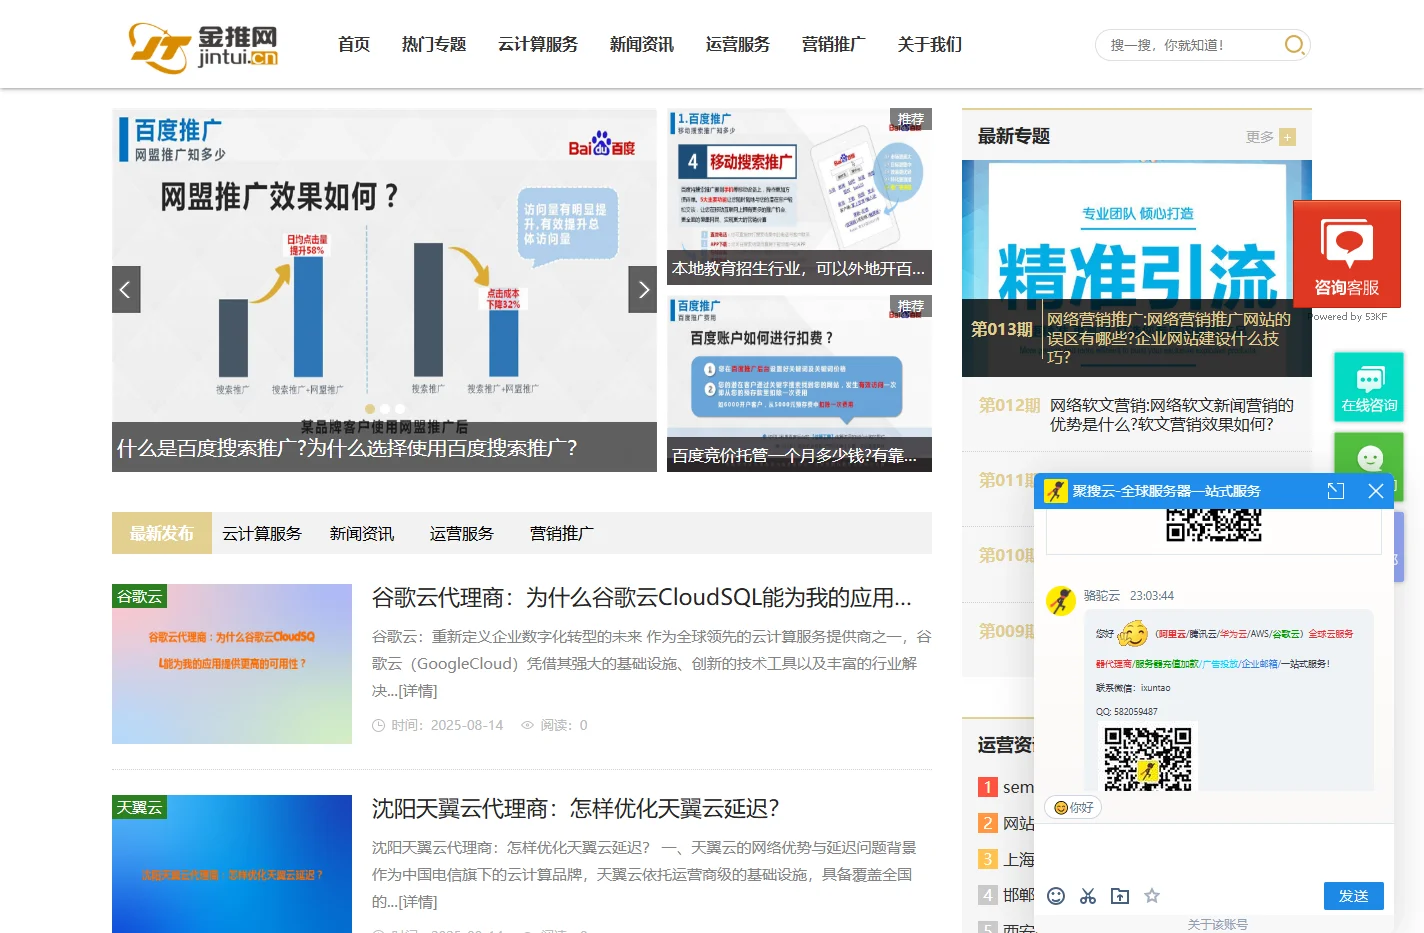Switch to 云计算服务 list tab
This screenshot has width=1424, height=933.
click(x=262, y=533)
